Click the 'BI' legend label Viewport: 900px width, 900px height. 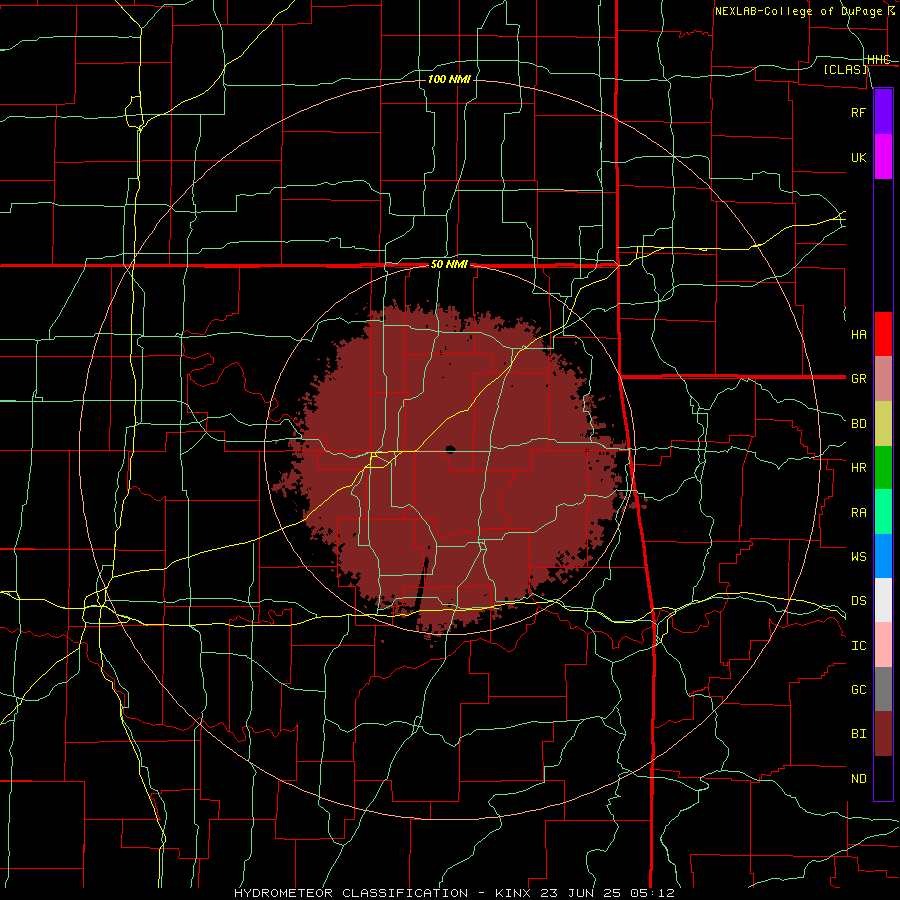click(859, 734)
